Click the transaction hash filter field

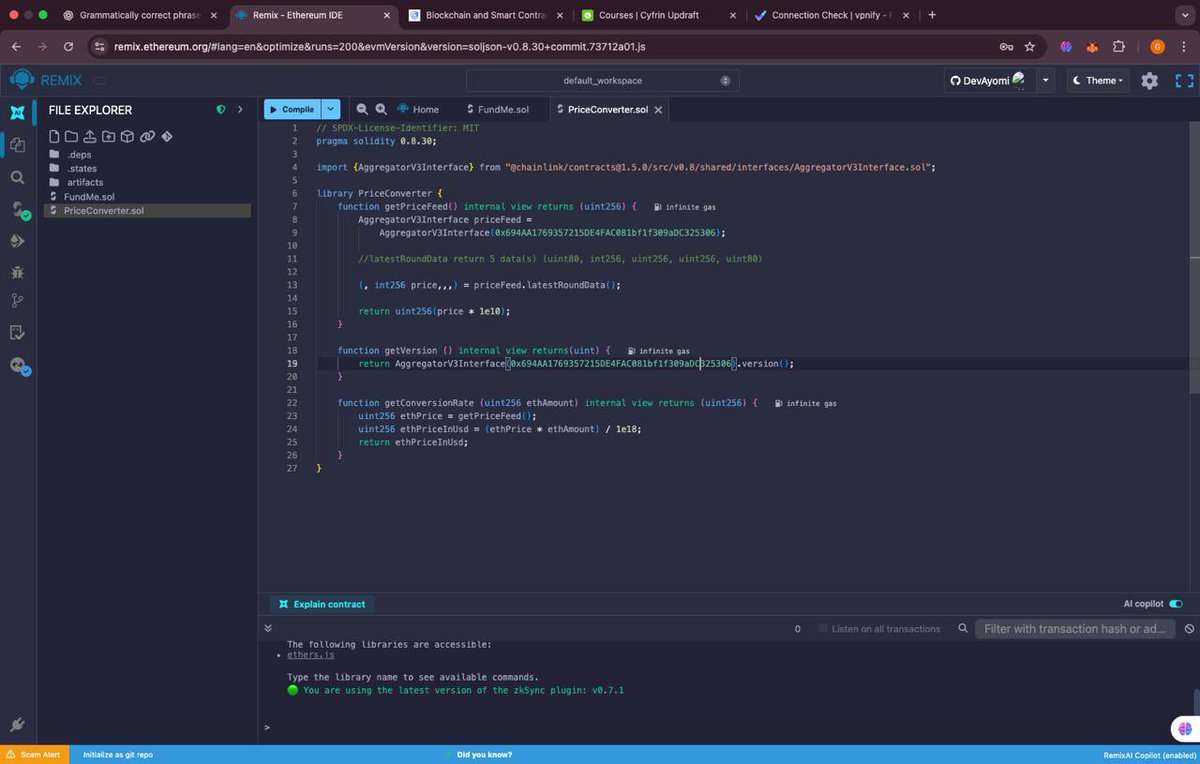point(1075,629)
